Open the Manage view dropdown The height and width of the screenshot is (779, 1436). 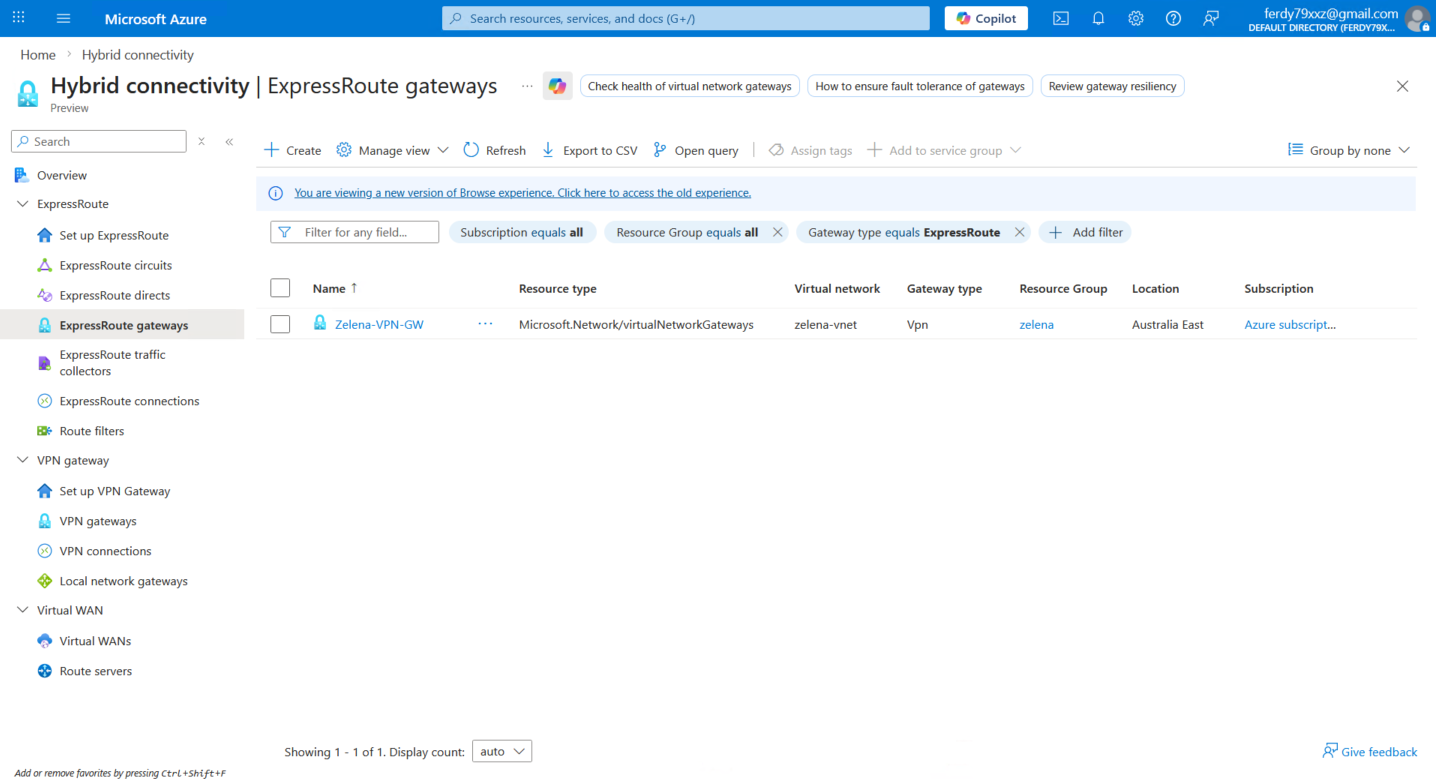(x=393, y=150)
